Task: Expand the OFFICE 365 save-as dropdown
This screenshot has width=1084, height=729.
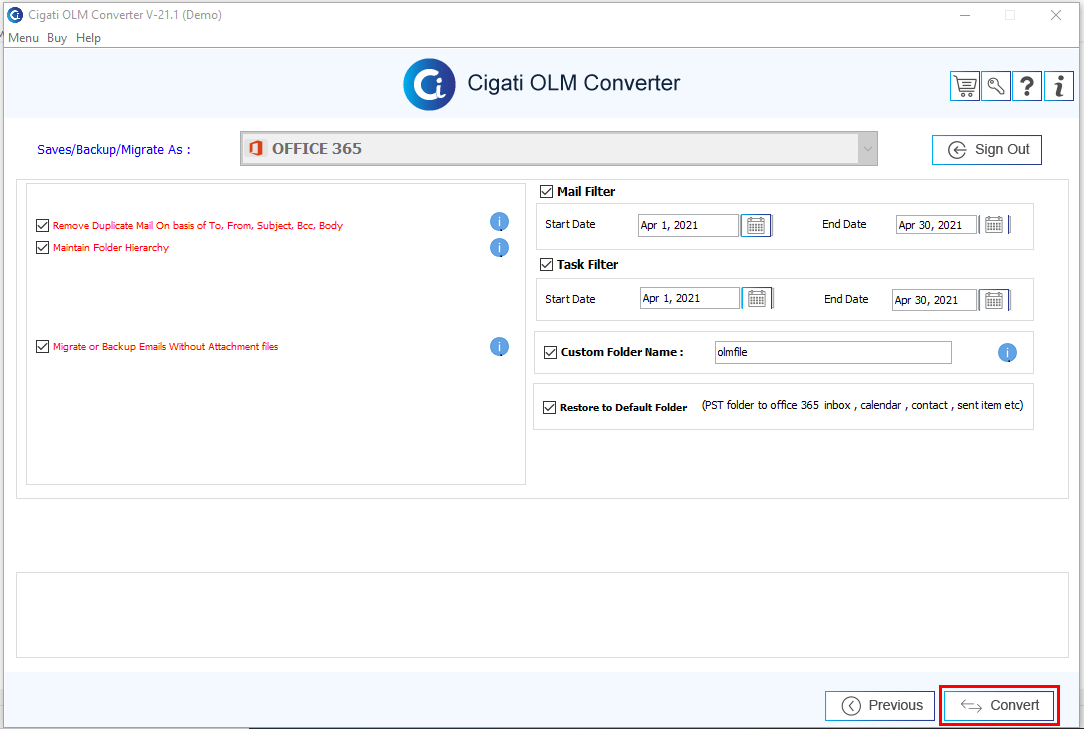Action: click(x=867, y=149)
